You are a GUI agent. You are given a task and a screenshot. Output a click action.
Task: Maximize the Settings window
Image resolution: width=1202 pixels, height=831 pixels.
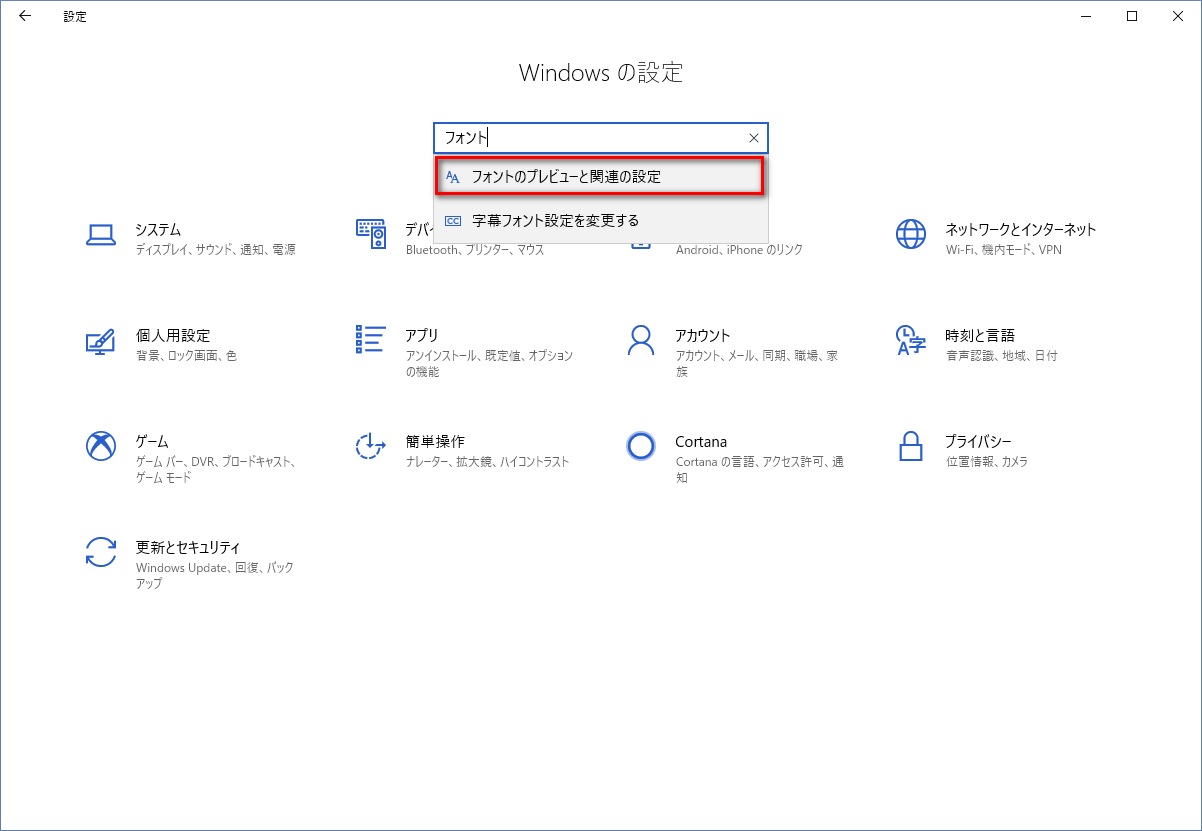click(1132, 16)
